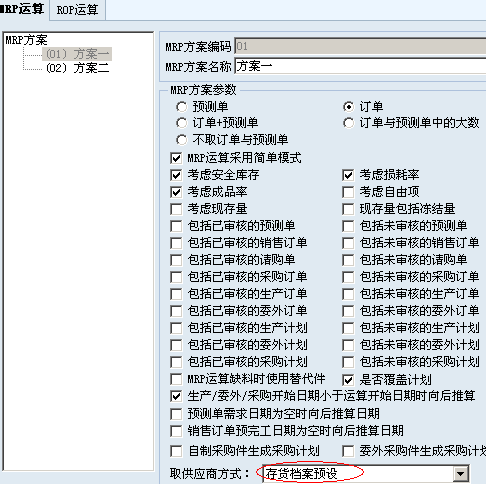This screenshot has width=486, height=484.
Task: Enable 包括未审核的预测单 checkbox
Action: click(x=348, y=226)
